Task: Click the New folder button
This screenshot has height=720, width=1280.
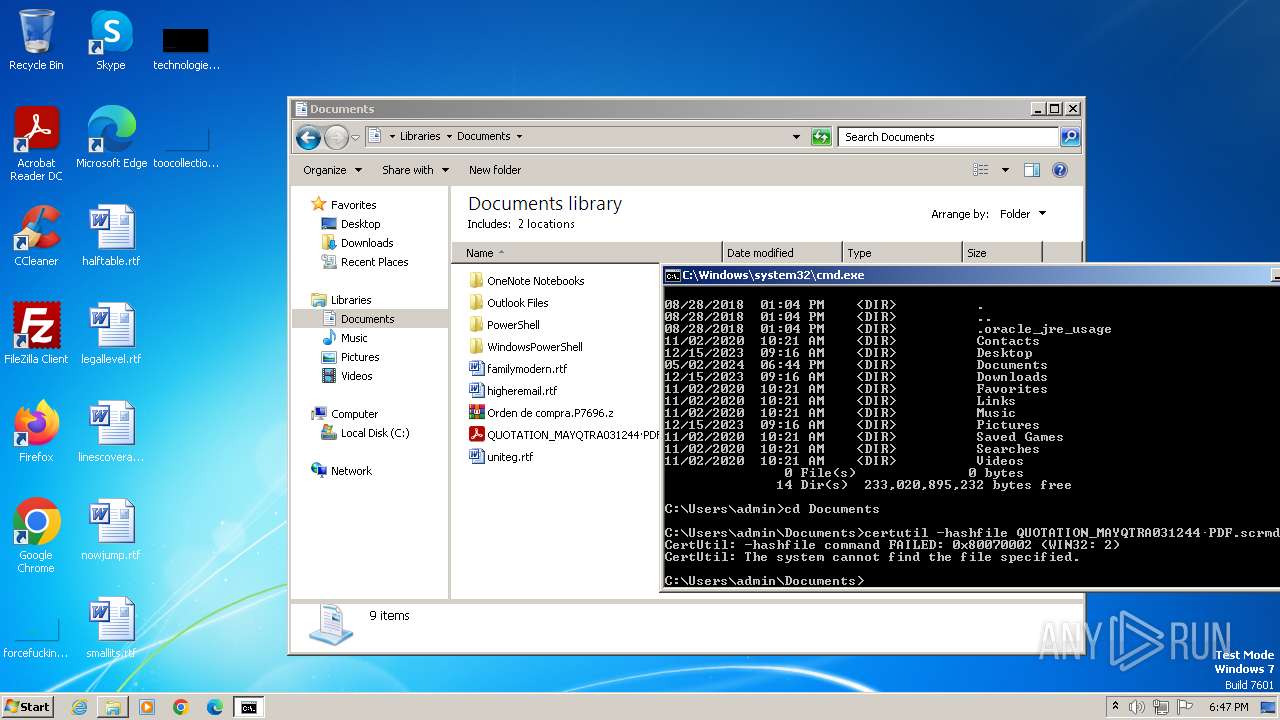Action: 495,170
